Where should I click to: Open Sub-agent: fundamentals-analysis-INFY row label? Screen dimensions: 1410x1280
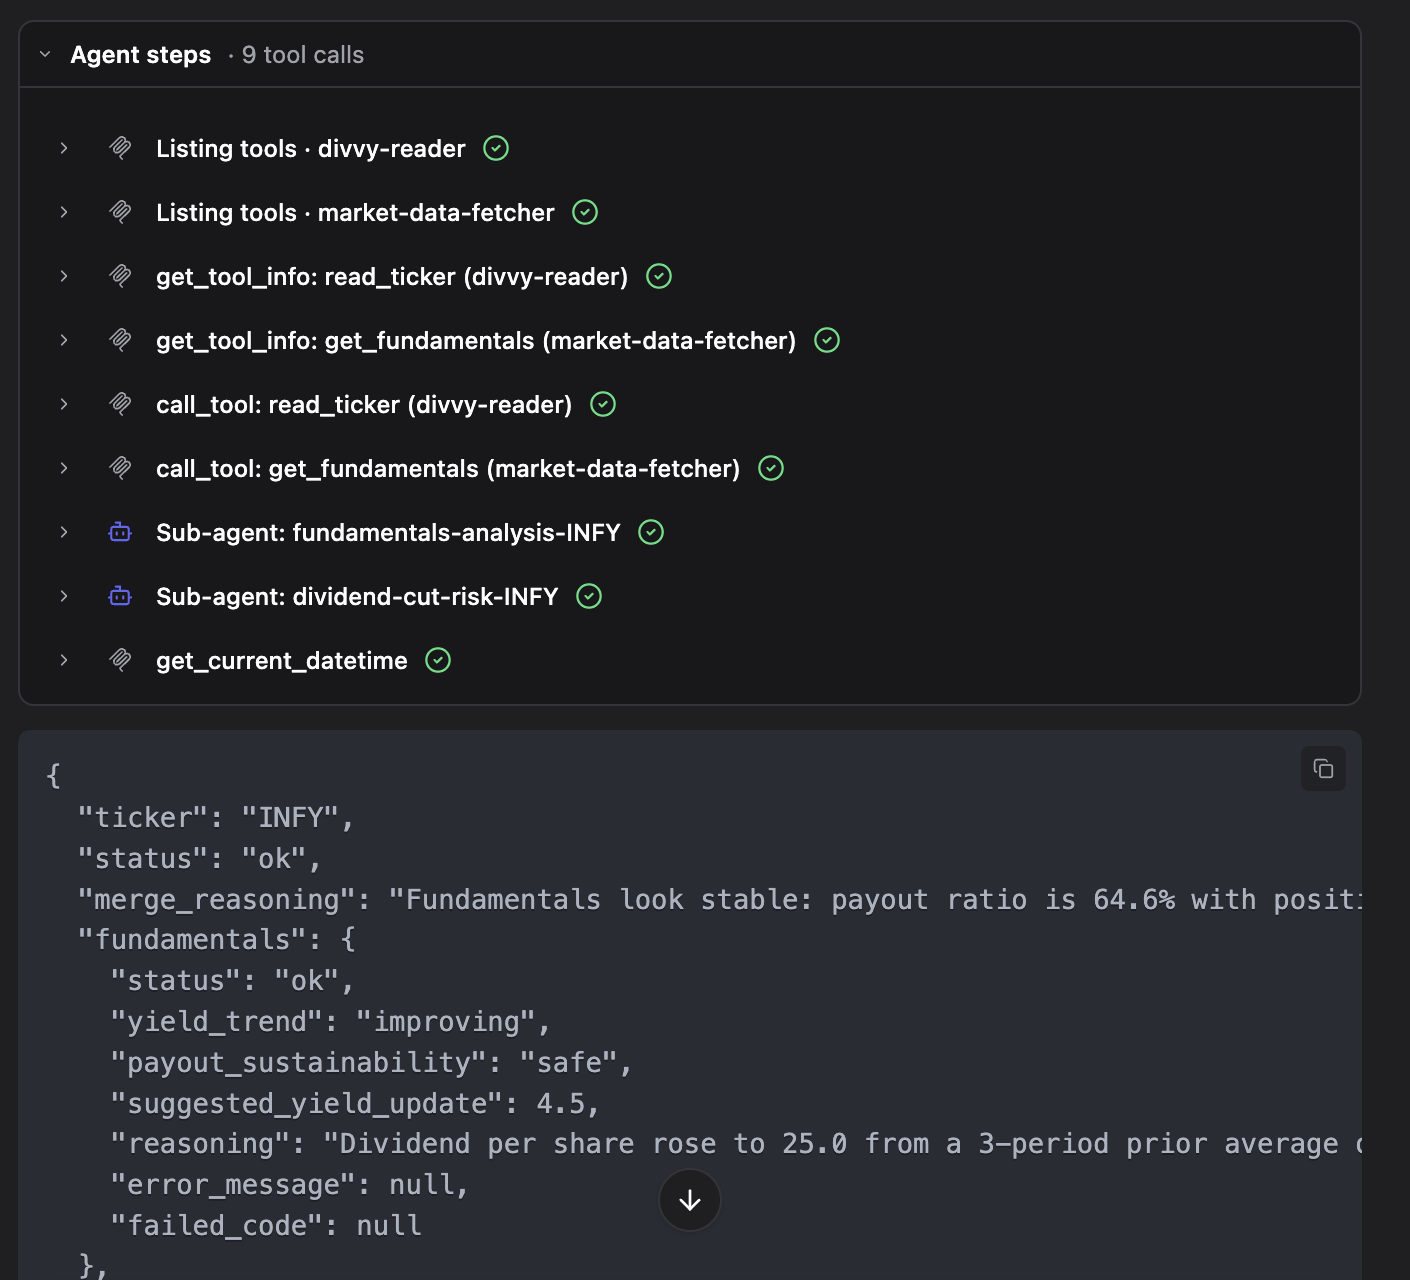[388, 532]
